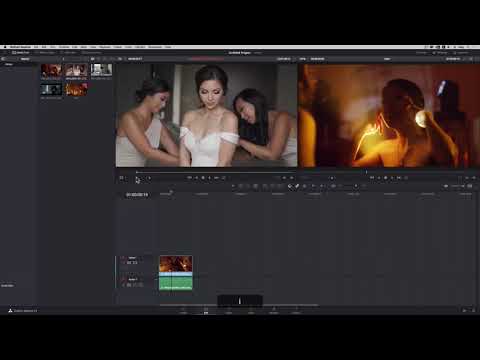Open project settings gear at bottom right
This screenshot has width=480, height=360.
472,310
